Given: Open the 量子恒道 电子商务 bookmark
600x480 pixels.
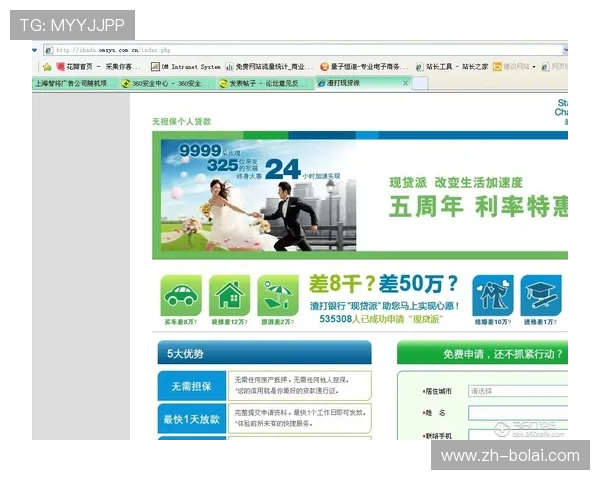Looking at the screenshot, I should [x=364, y=67].
